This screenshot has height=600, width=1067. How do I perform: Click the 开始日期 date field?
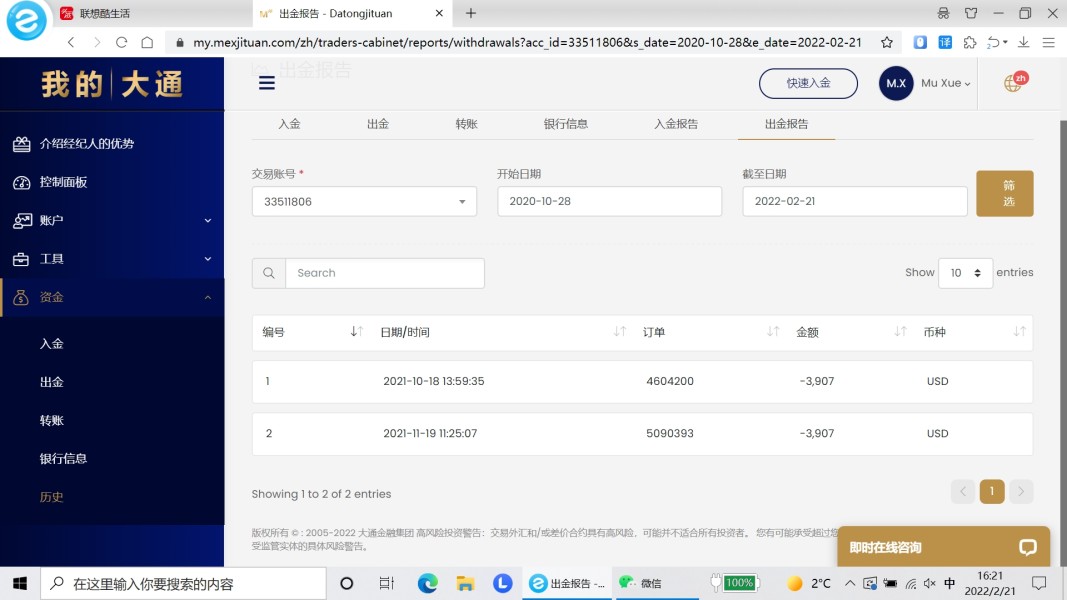coord(609,201)
